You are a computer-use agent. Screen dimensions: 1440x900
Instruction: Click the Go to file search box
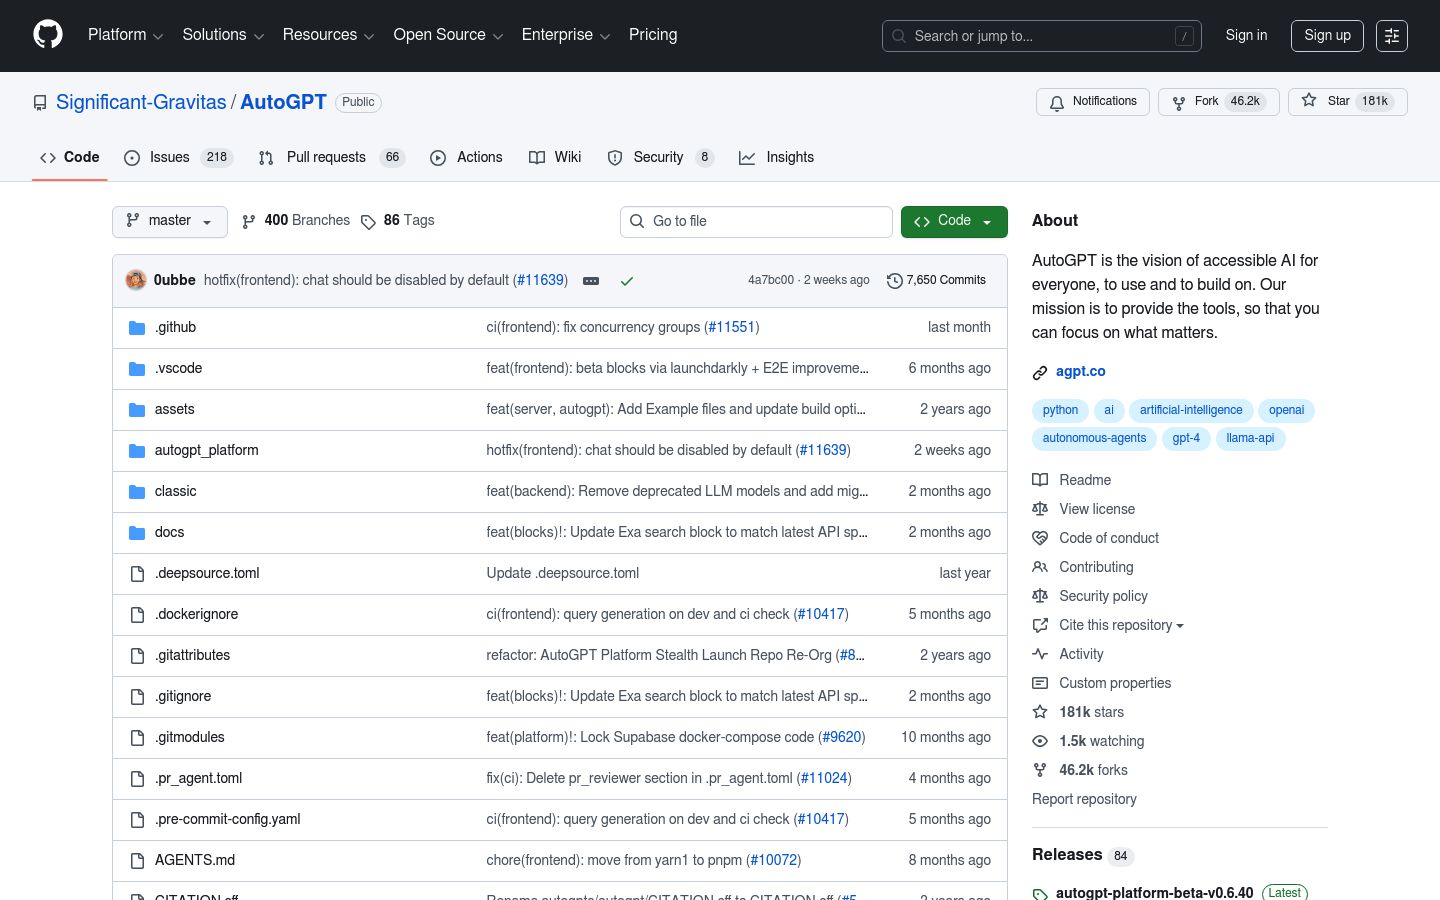click(x=756, y=222)
